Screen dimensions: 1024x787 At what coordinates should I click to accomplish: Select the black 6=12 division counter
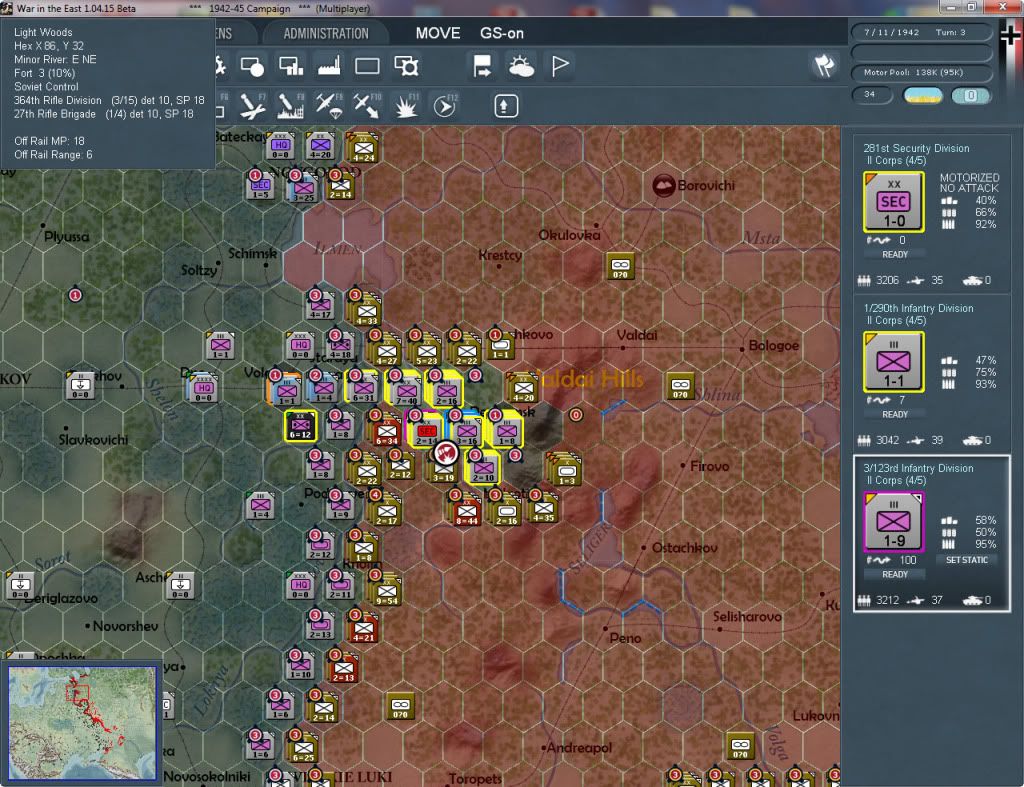(300, 426)
